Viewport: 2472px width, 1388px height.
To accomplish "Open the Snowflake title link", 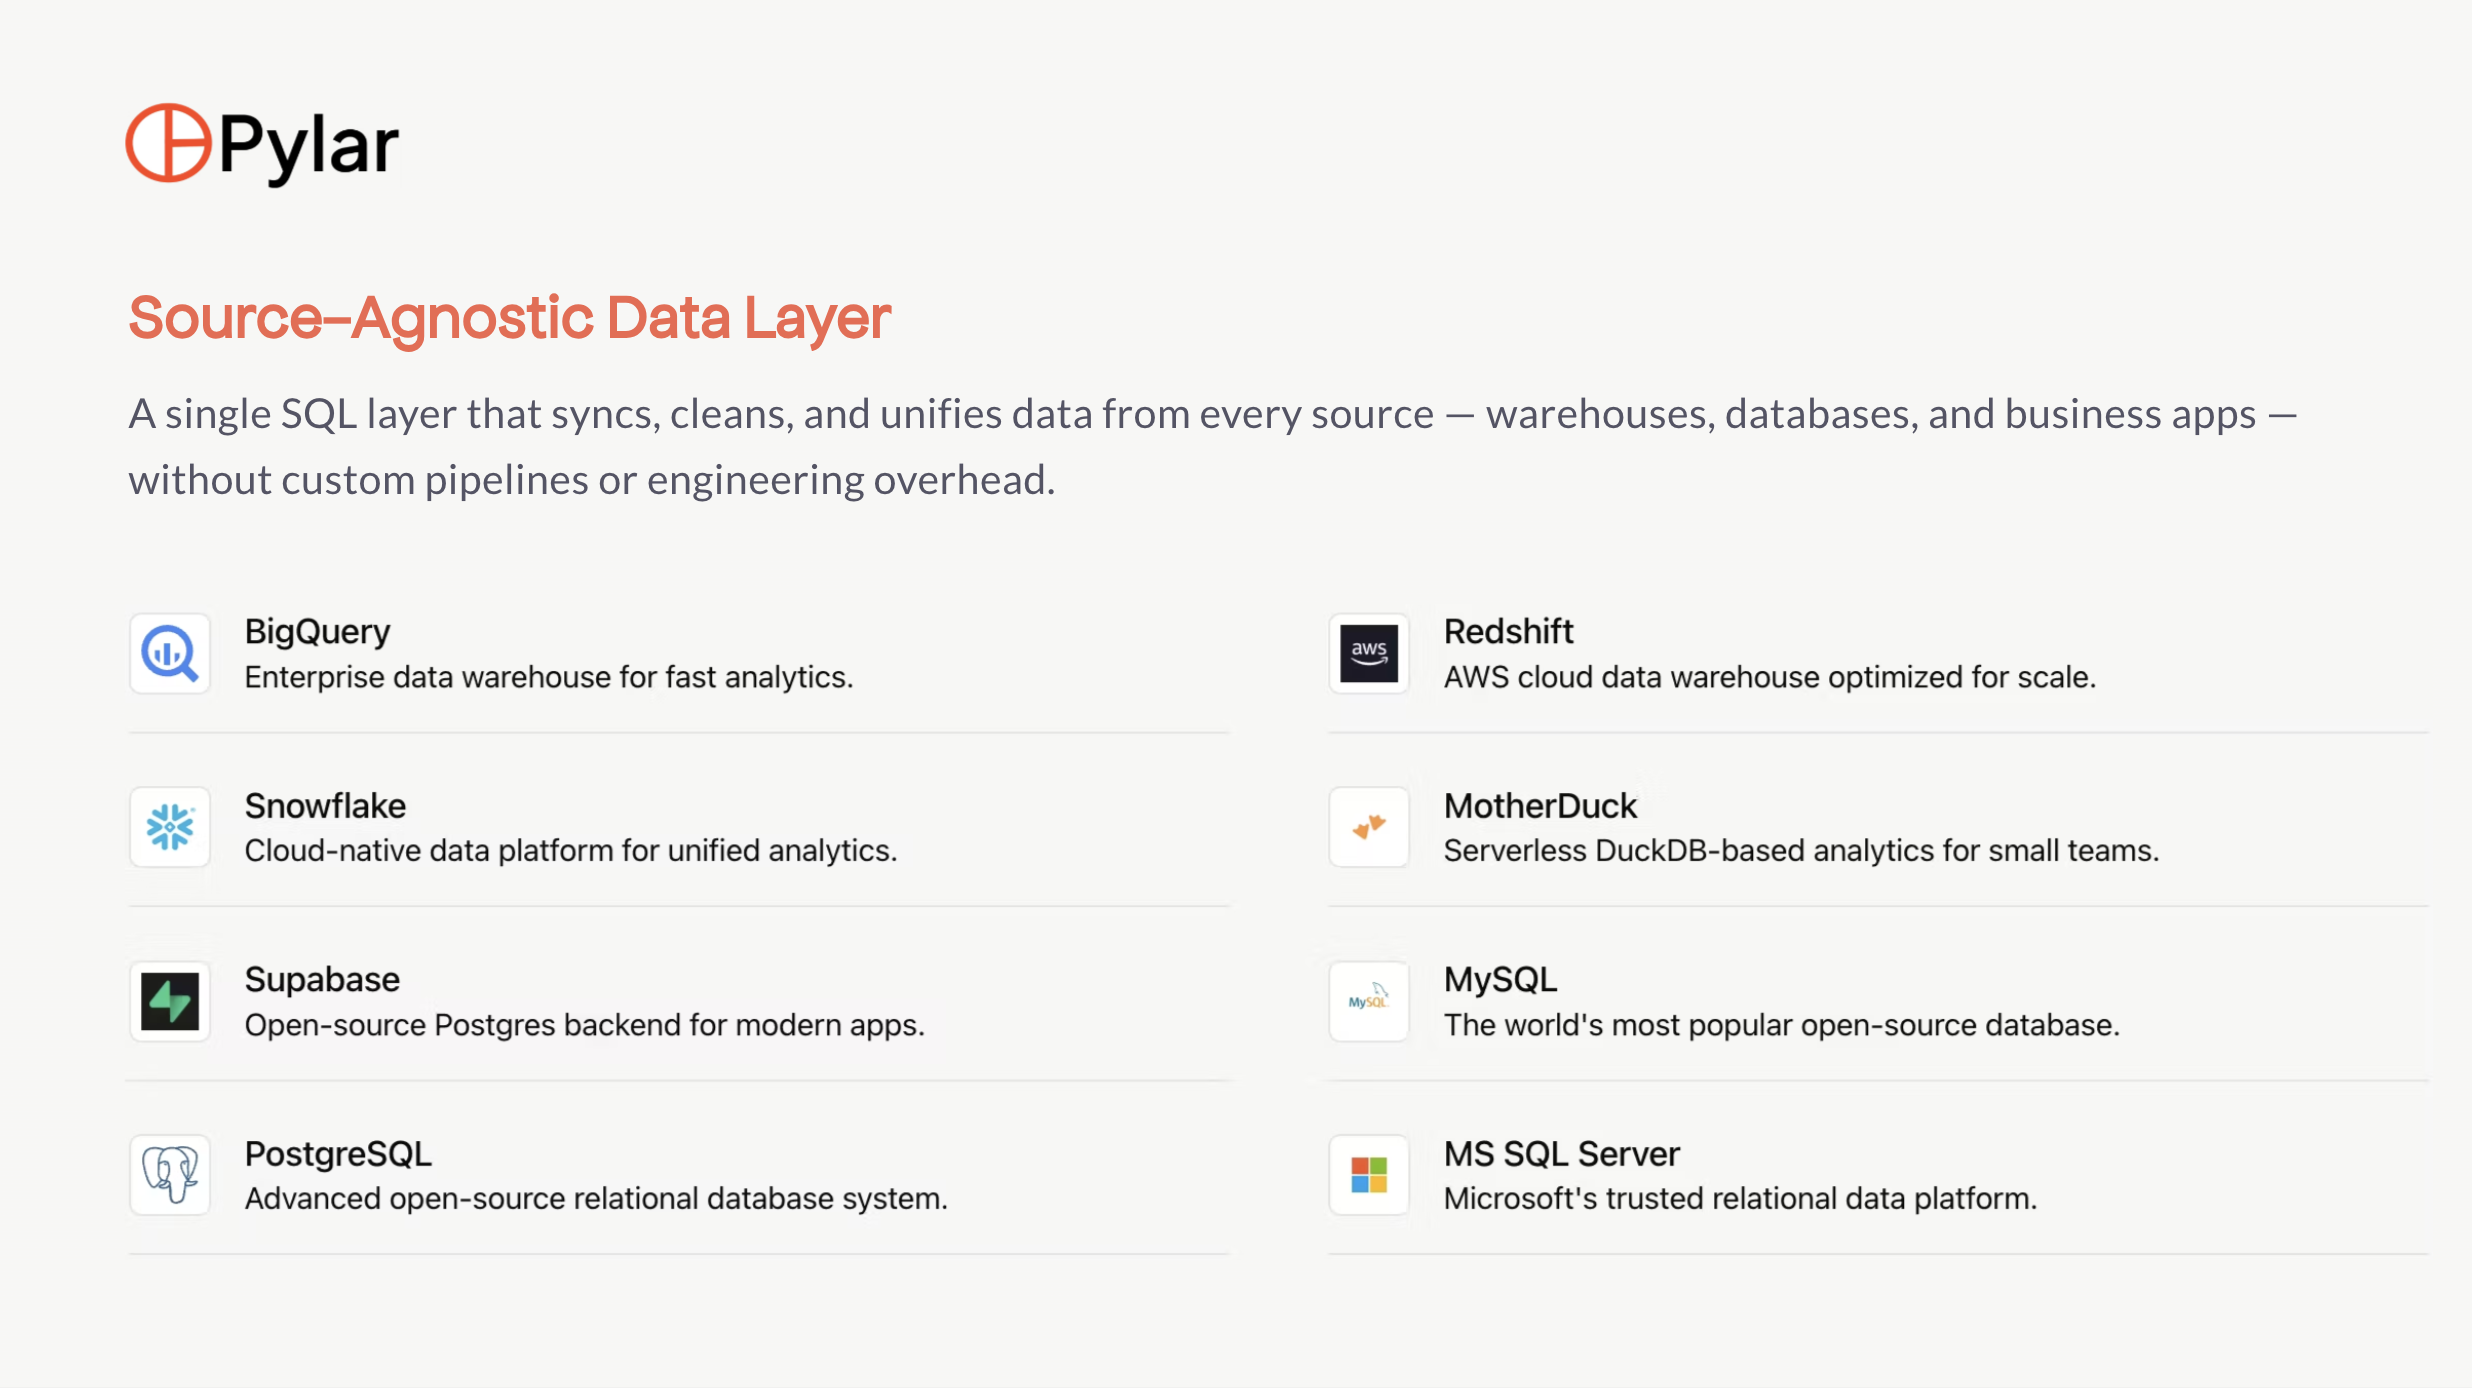I will (325, 805).
